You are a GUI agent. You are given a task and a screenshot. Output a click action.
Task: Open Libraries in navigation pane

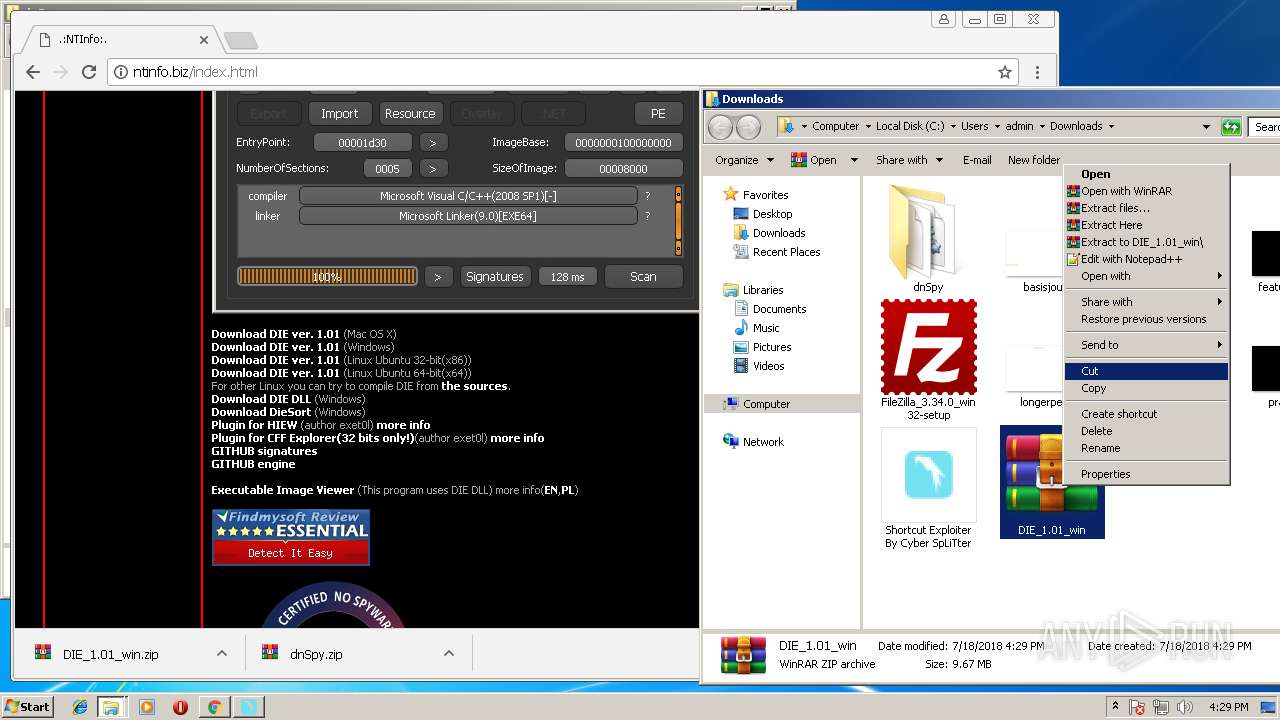pos(762,290)
